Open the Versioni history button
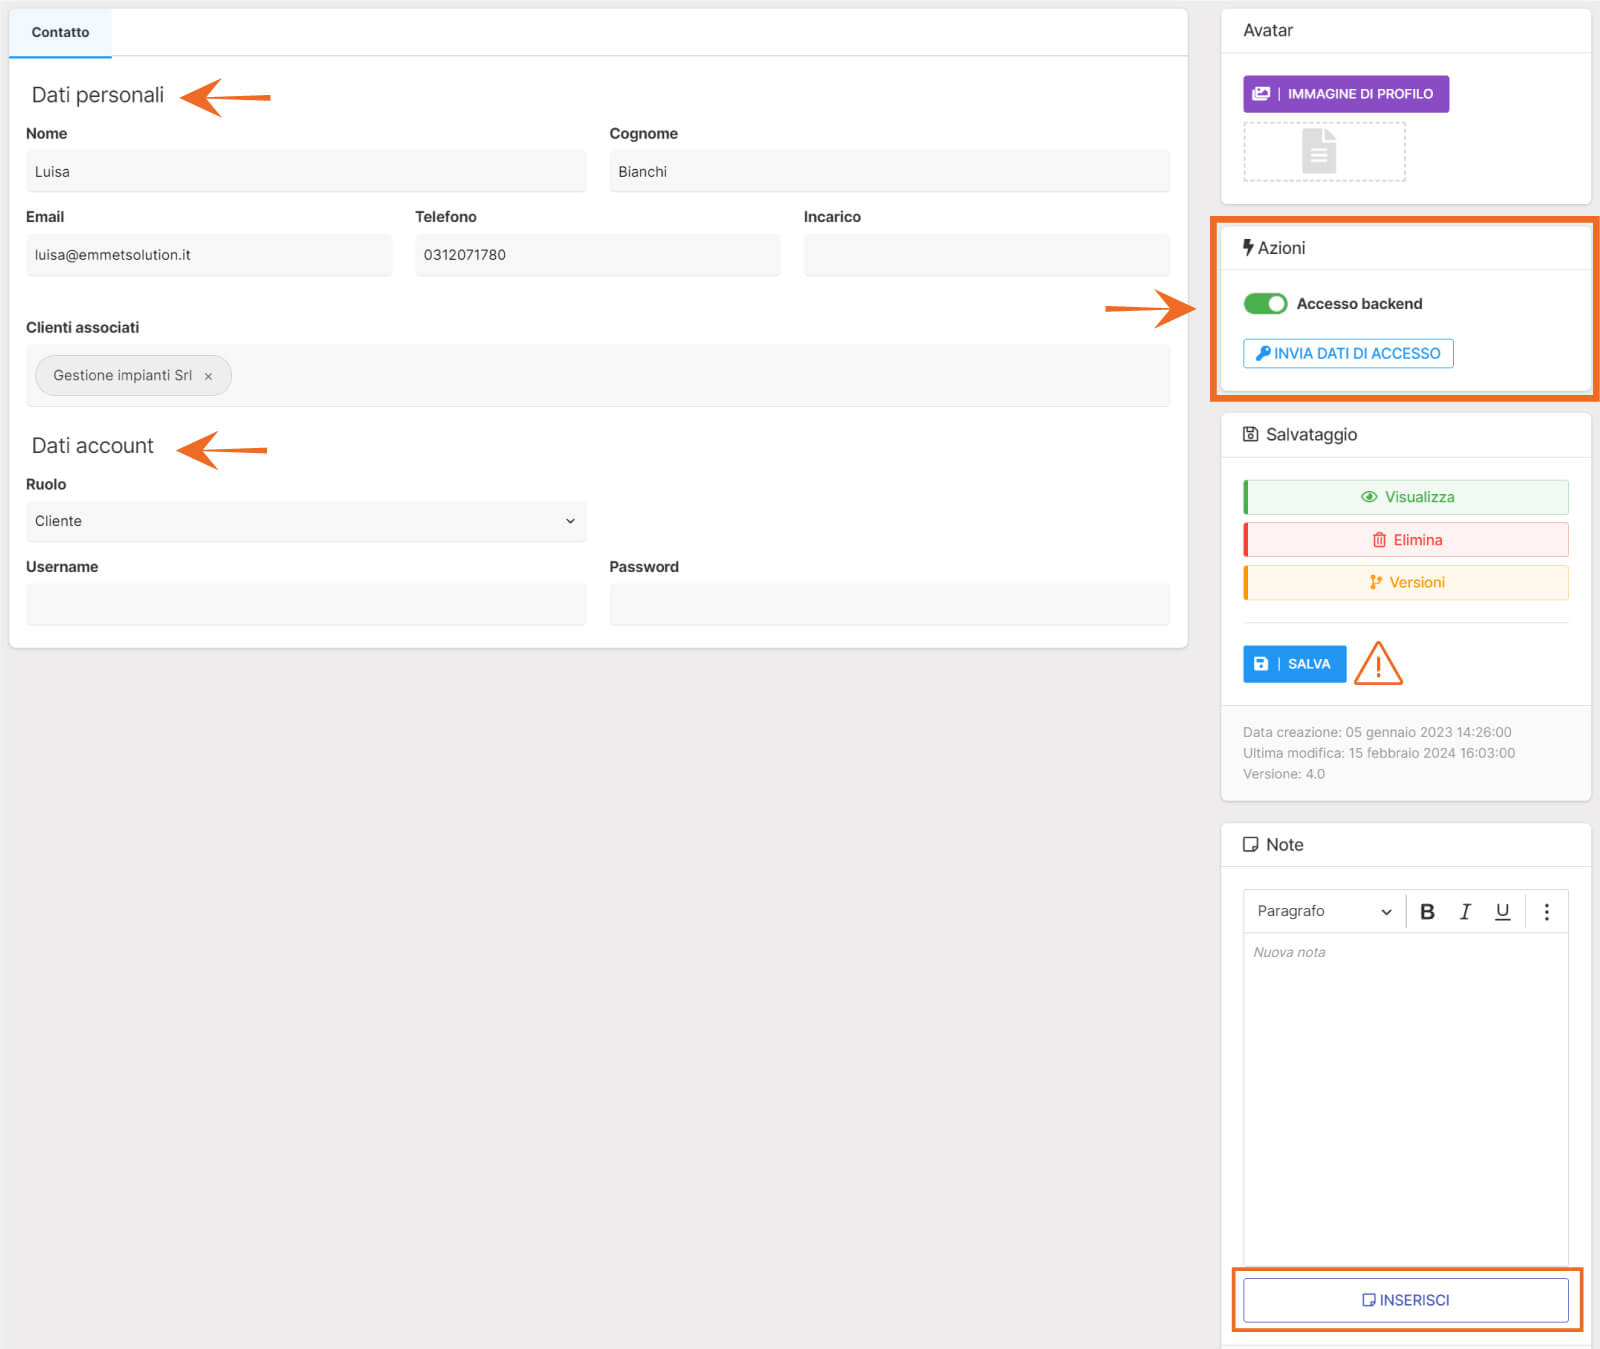Viewport: 1600px width, 1349px height. pyautogui.click(x=1406, y=582)
